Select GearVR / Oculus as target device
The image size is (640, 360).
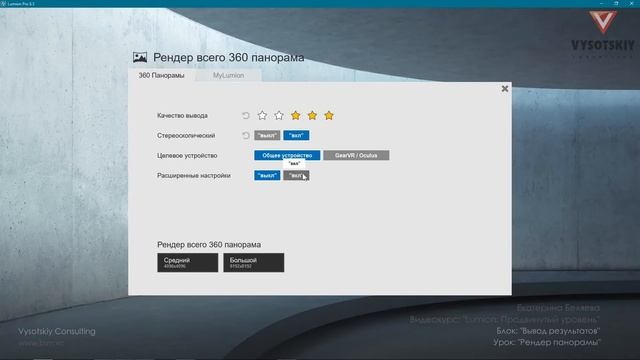356,155
